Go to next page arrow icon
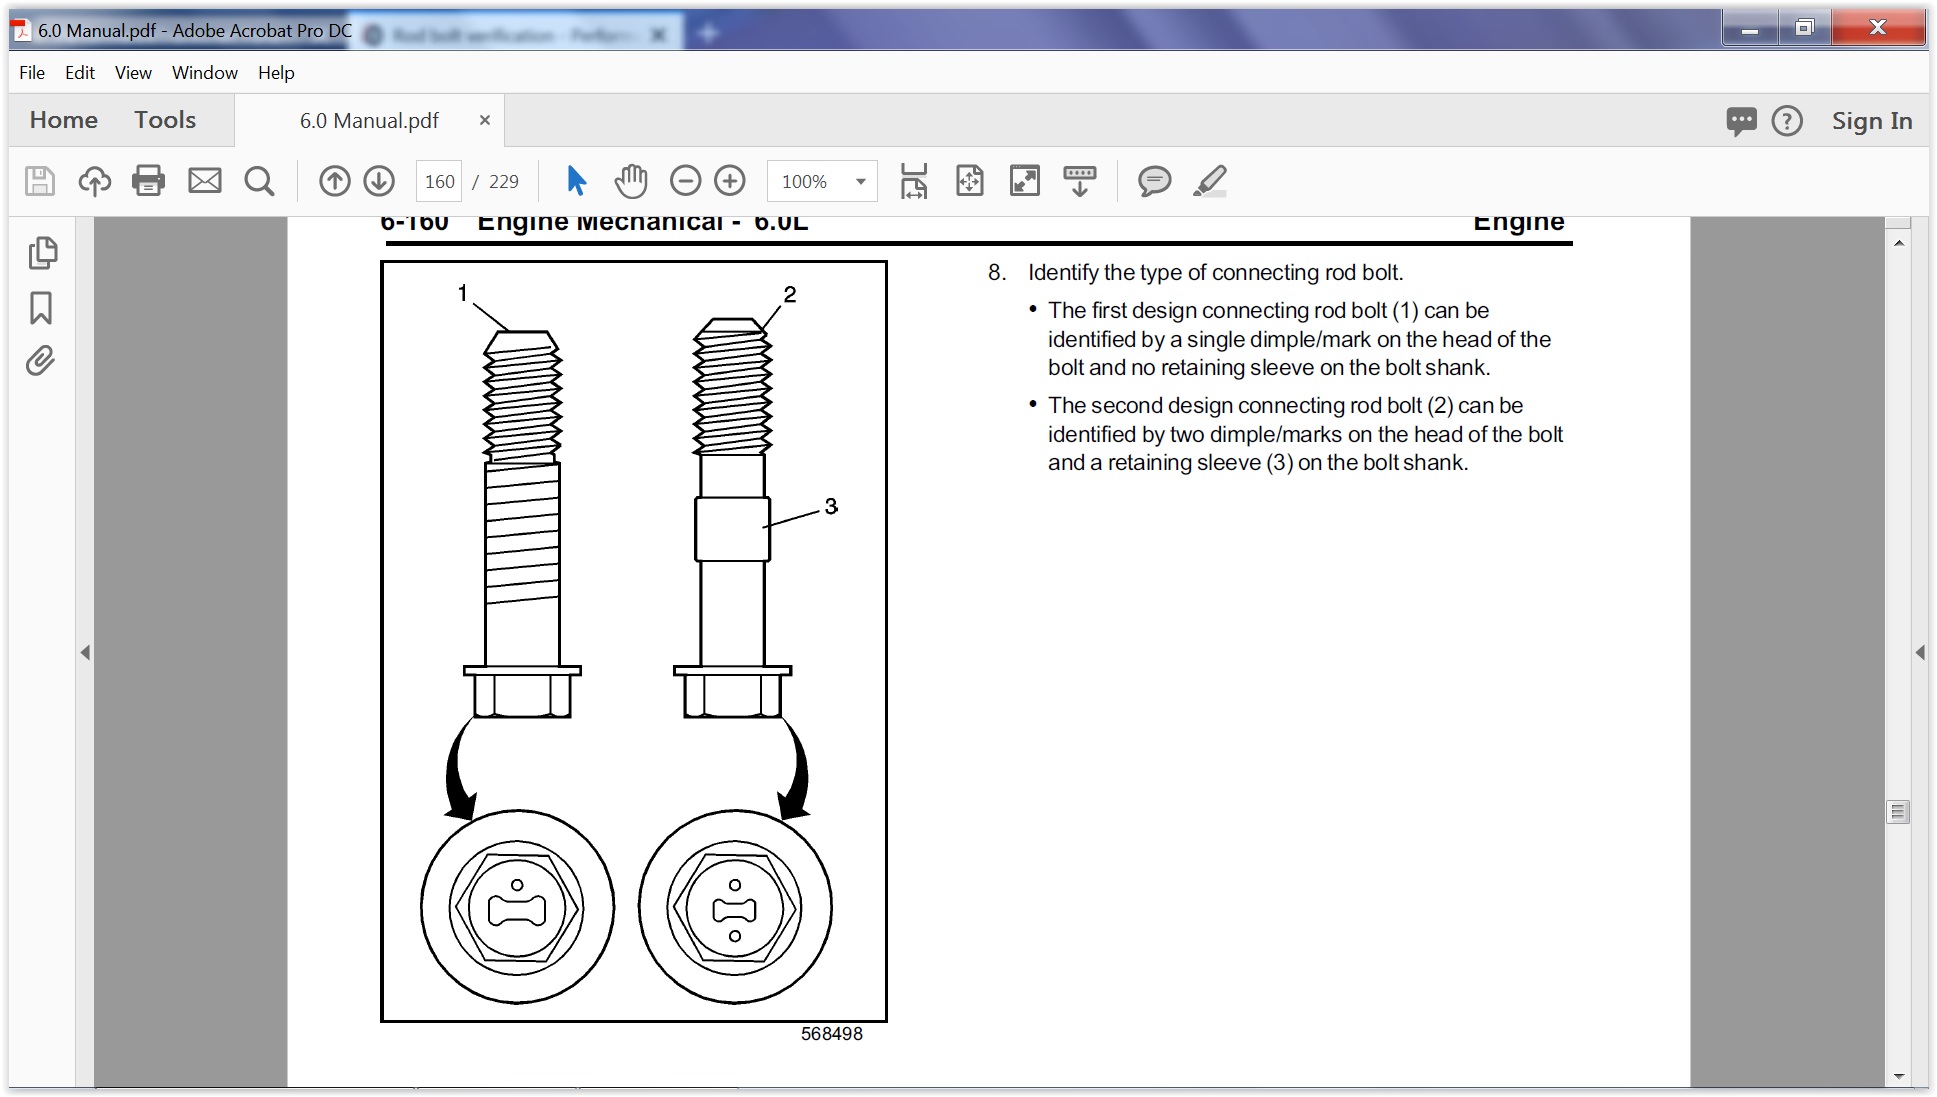This screenshot has height=1097, width=1937. pyautogui.click(x=379, y=181)
